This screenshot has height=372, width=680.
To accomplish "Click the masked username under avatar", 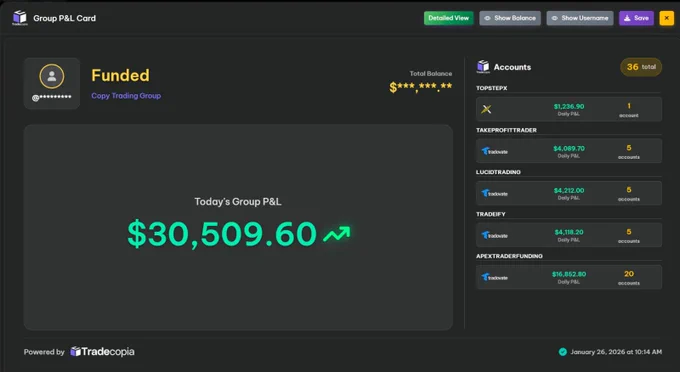I will [x=52, y=98].
